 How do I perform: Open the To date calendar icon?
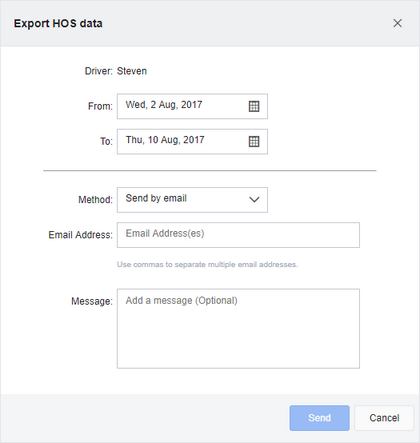click(x=254, y=142)
